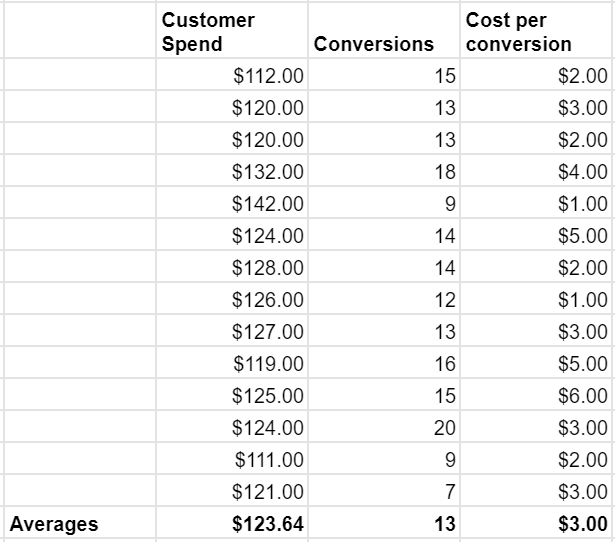Select the $132.00 customer spend cell
615x542 pixels.
tap(268, 172)
